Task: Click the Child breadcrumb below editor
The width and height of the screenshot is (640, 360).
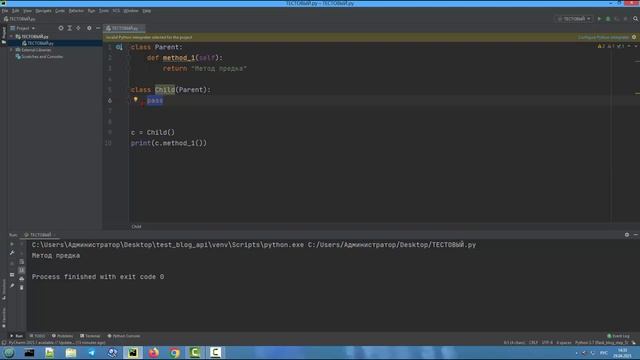Action: tap(136, 227)
